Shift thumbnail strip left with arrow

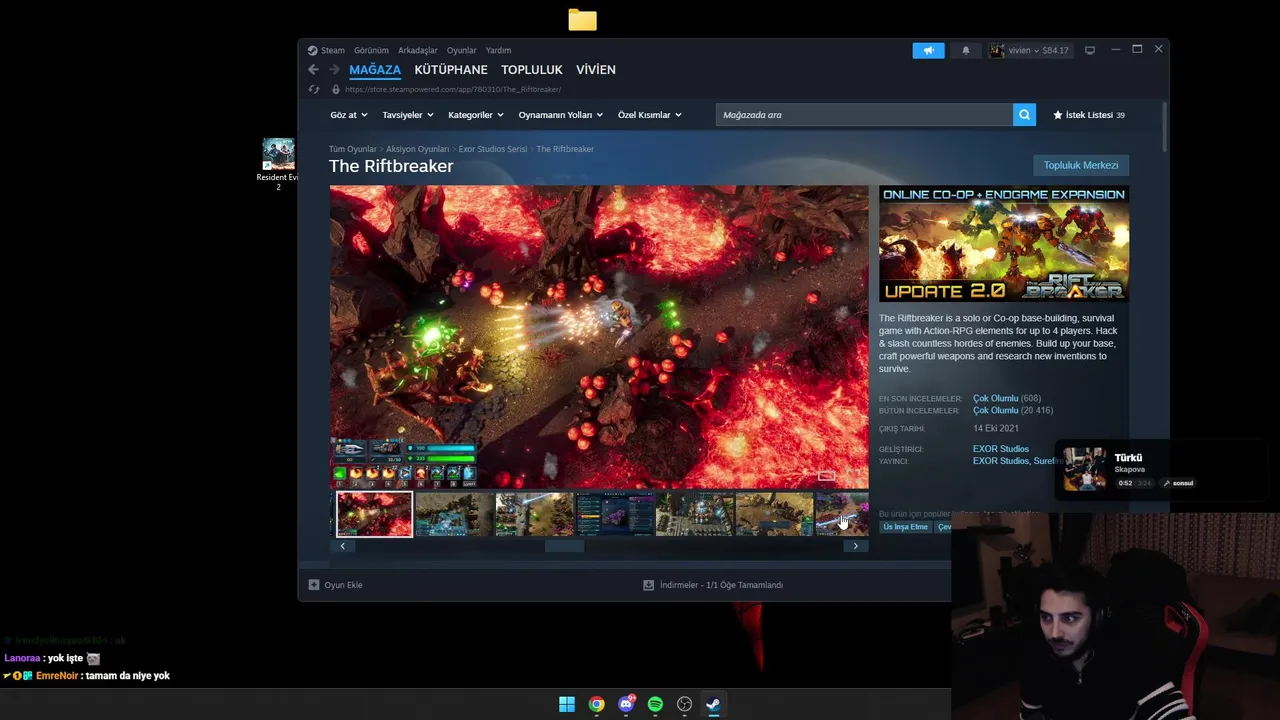coord(342,546)
